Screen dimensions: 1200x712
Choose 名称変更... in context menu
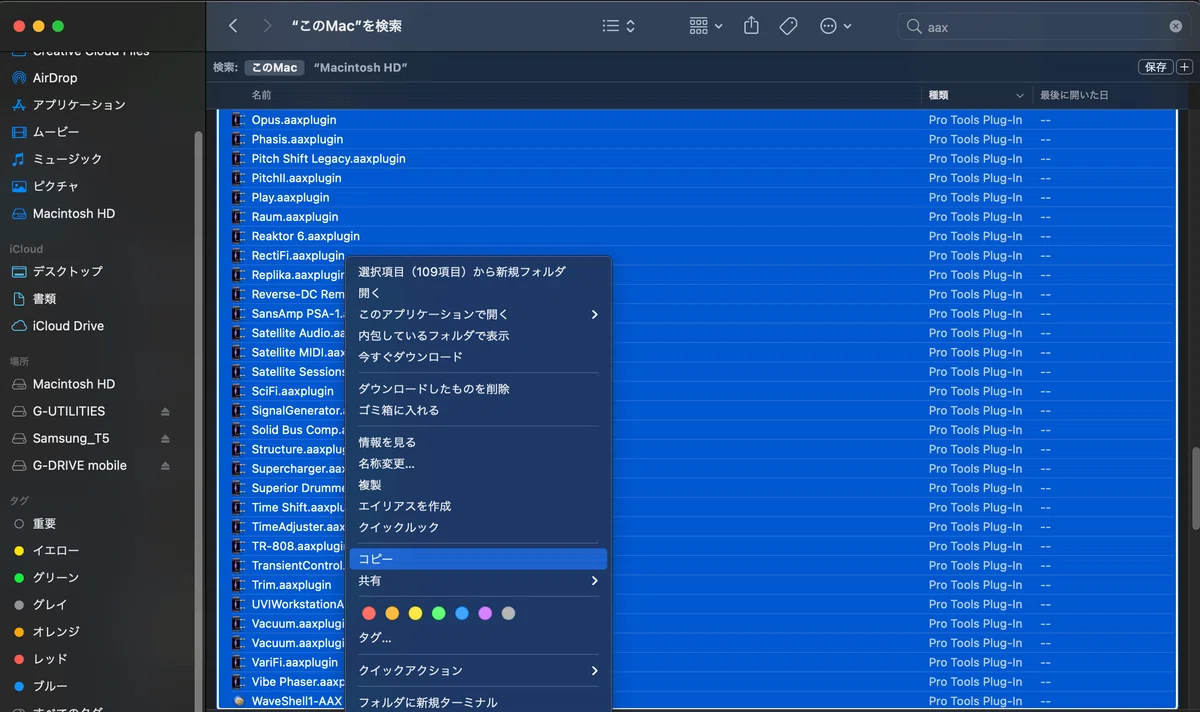[478, 464]
